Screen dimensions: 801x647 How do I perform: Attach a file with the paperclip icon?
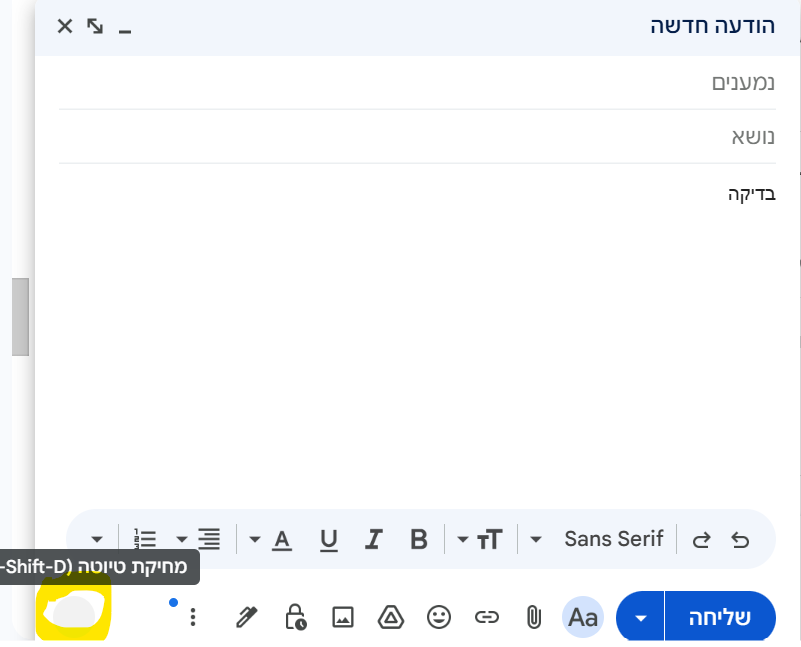[534, 617]
